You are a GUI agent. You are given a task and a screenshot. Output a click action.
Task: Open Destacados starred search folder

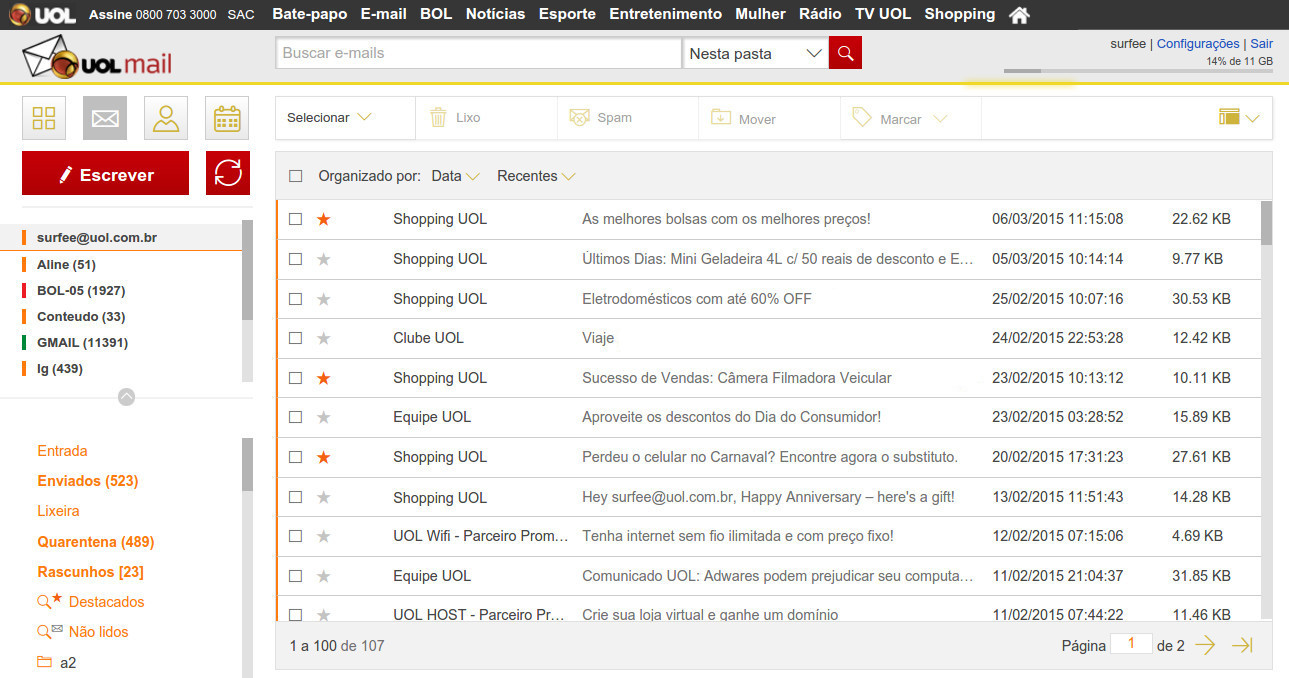[x=91, y=602]
